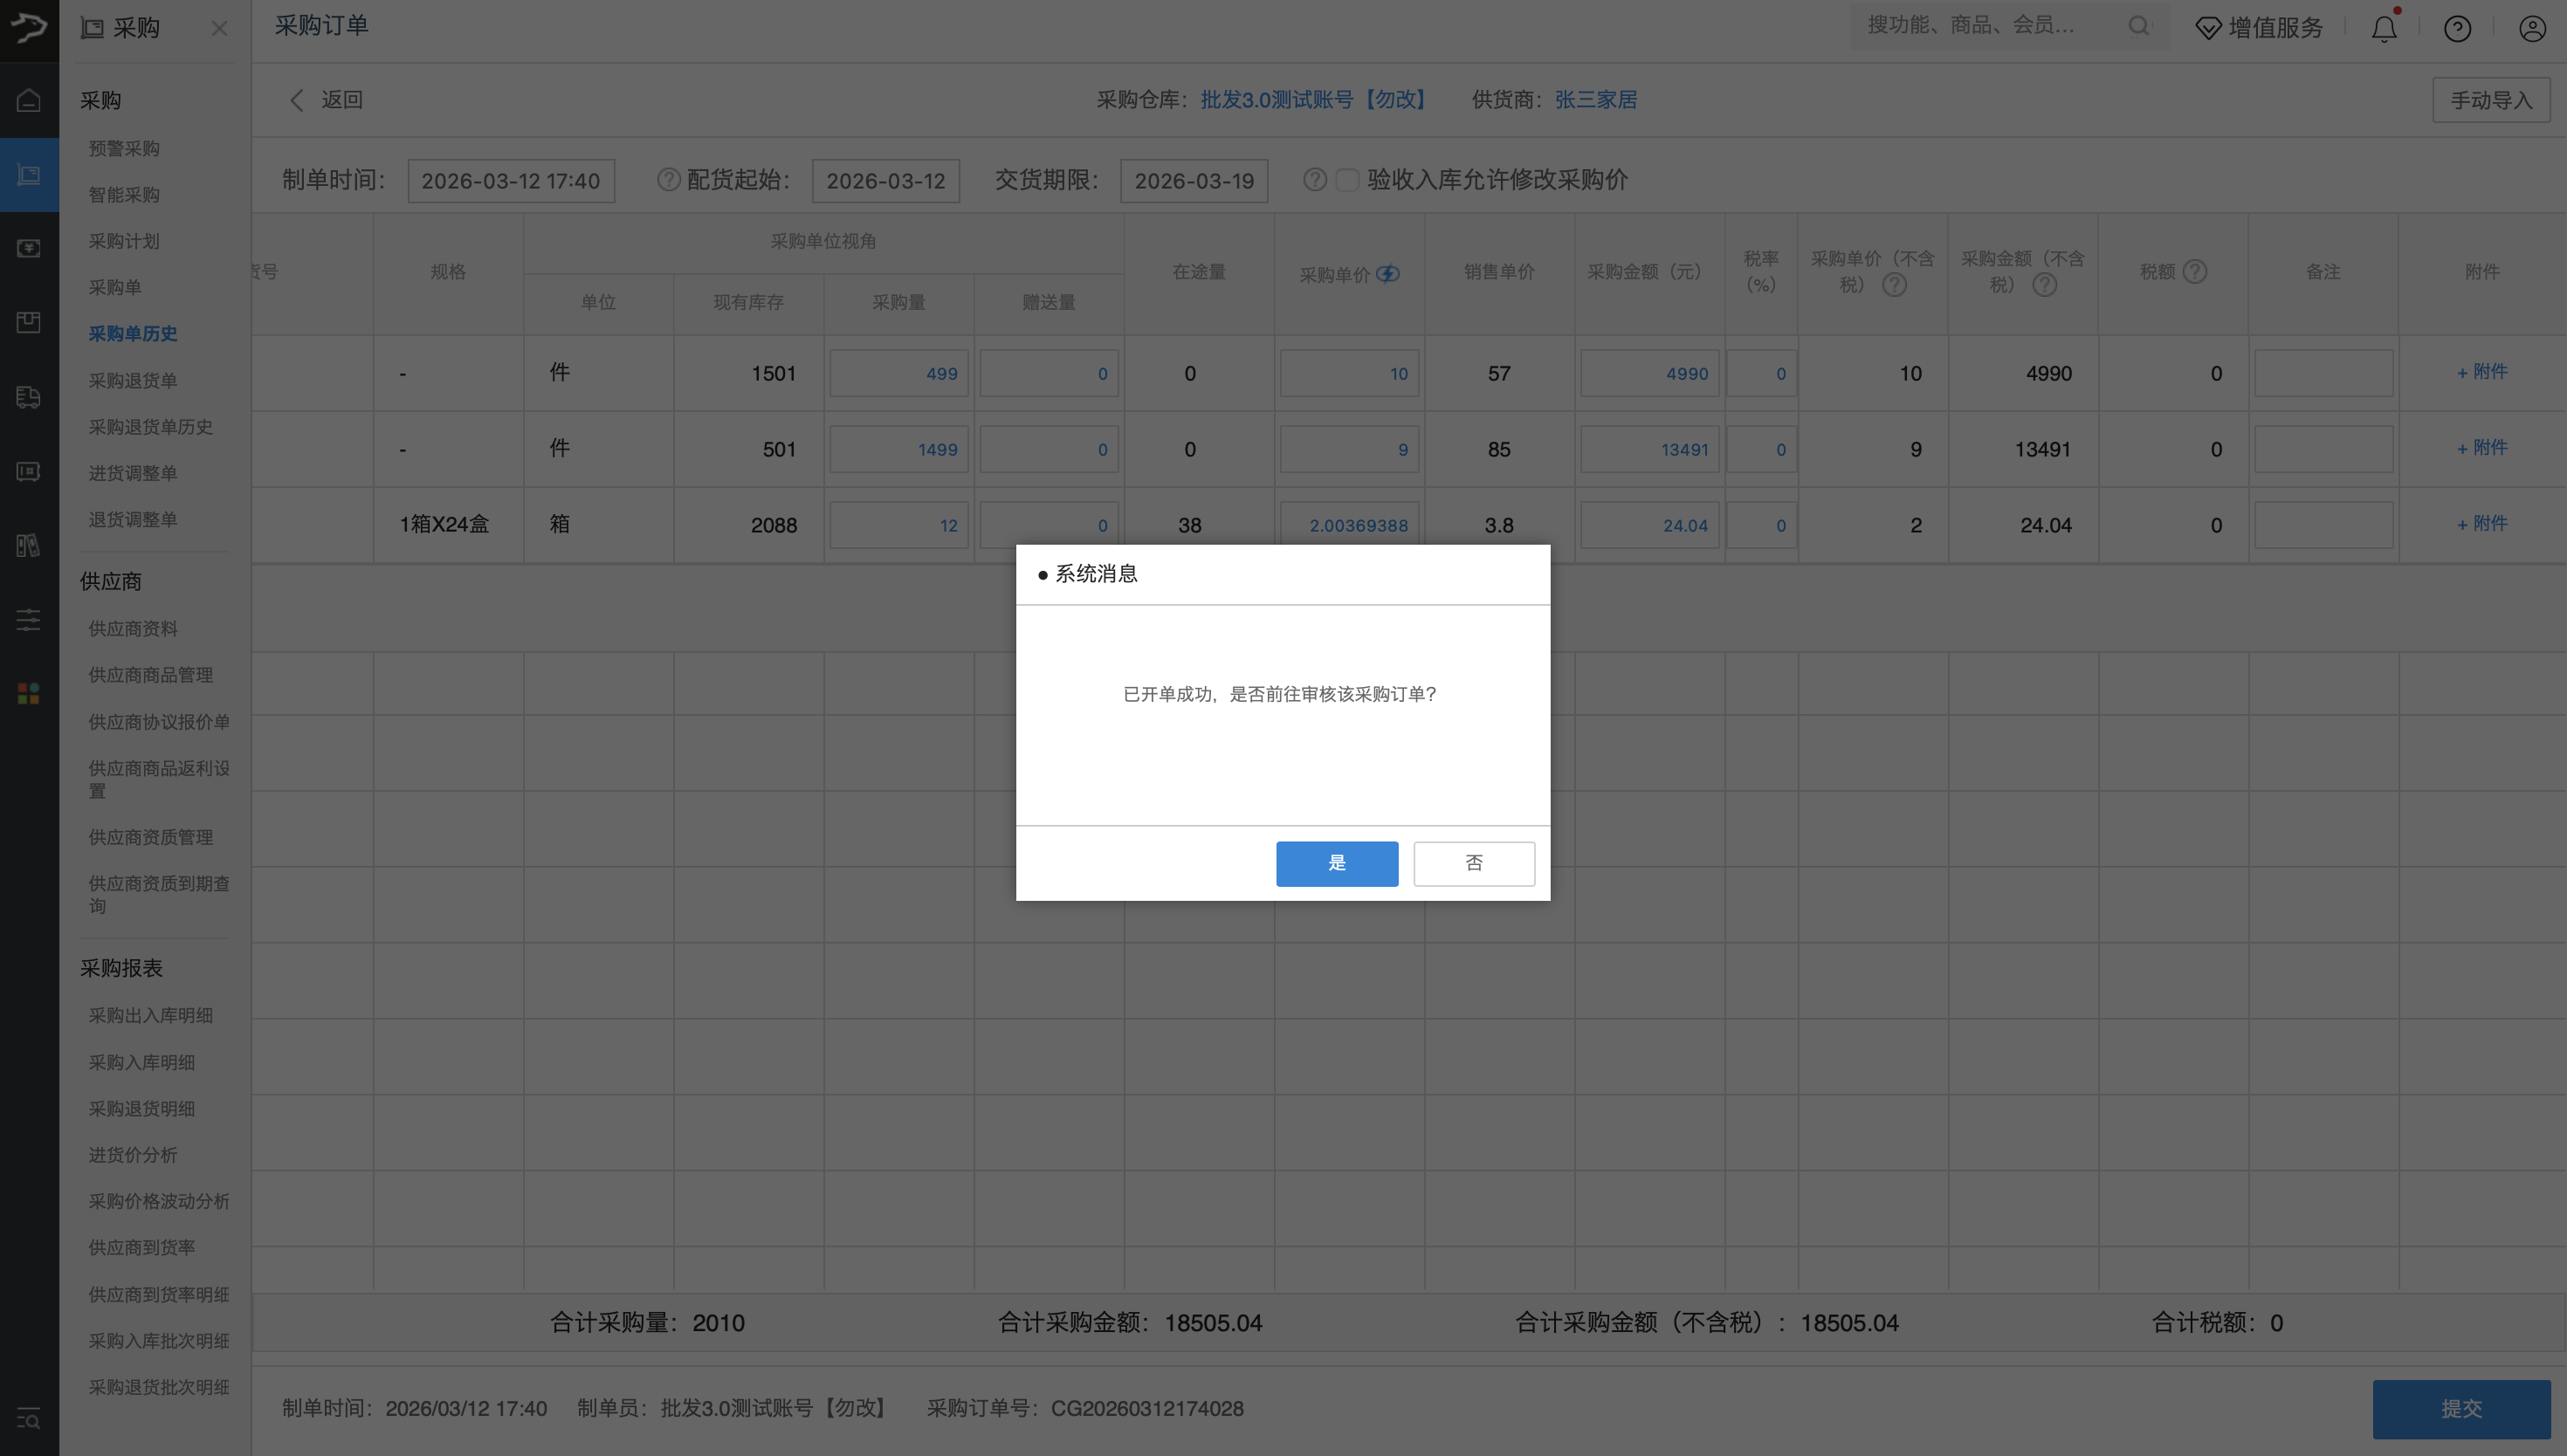Open the user account avatar icon
Viewport: 2567px width, 1456px height.
(2531, 28)
